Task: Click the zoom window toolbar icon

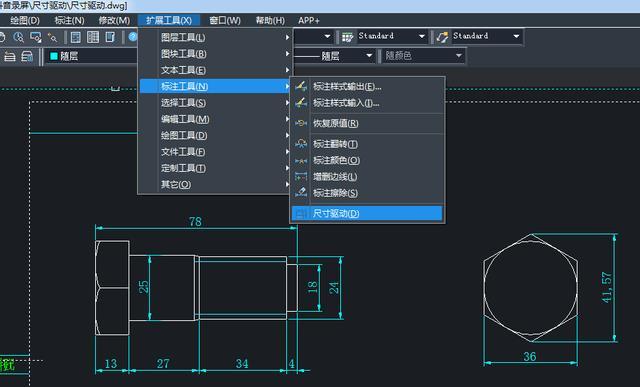Action: click(x=36, y=37)
